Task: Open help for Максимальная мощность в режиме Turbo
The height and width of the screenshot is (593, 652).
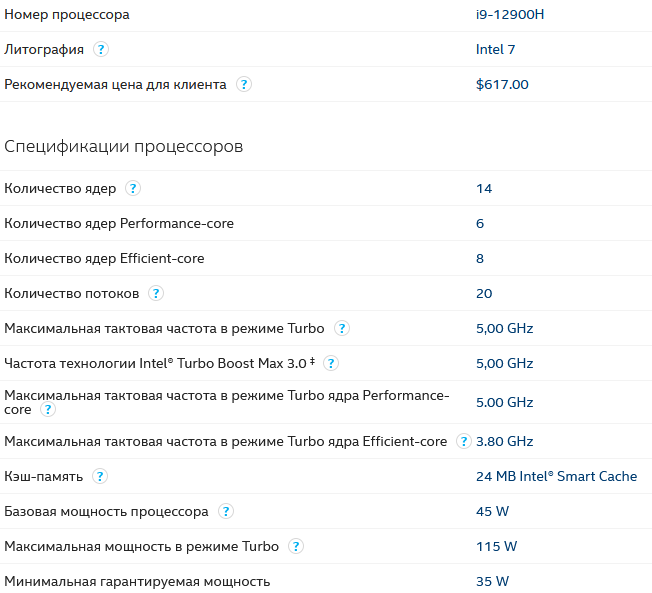Action: [x=296, y=546]
